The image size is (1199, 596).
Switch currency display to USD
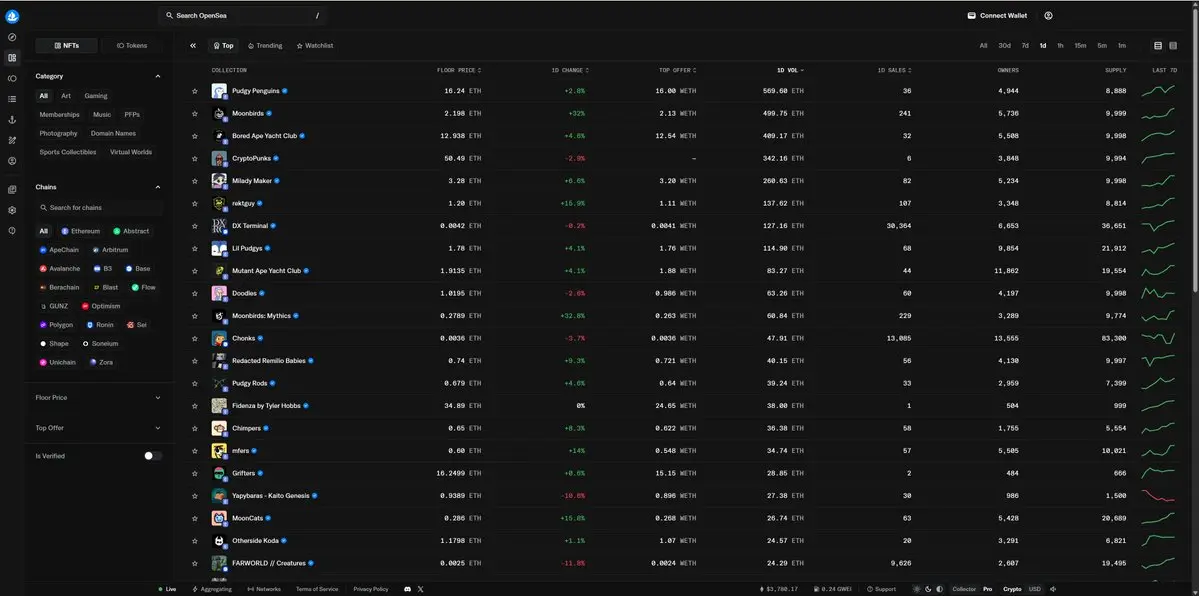(1035, 589)
